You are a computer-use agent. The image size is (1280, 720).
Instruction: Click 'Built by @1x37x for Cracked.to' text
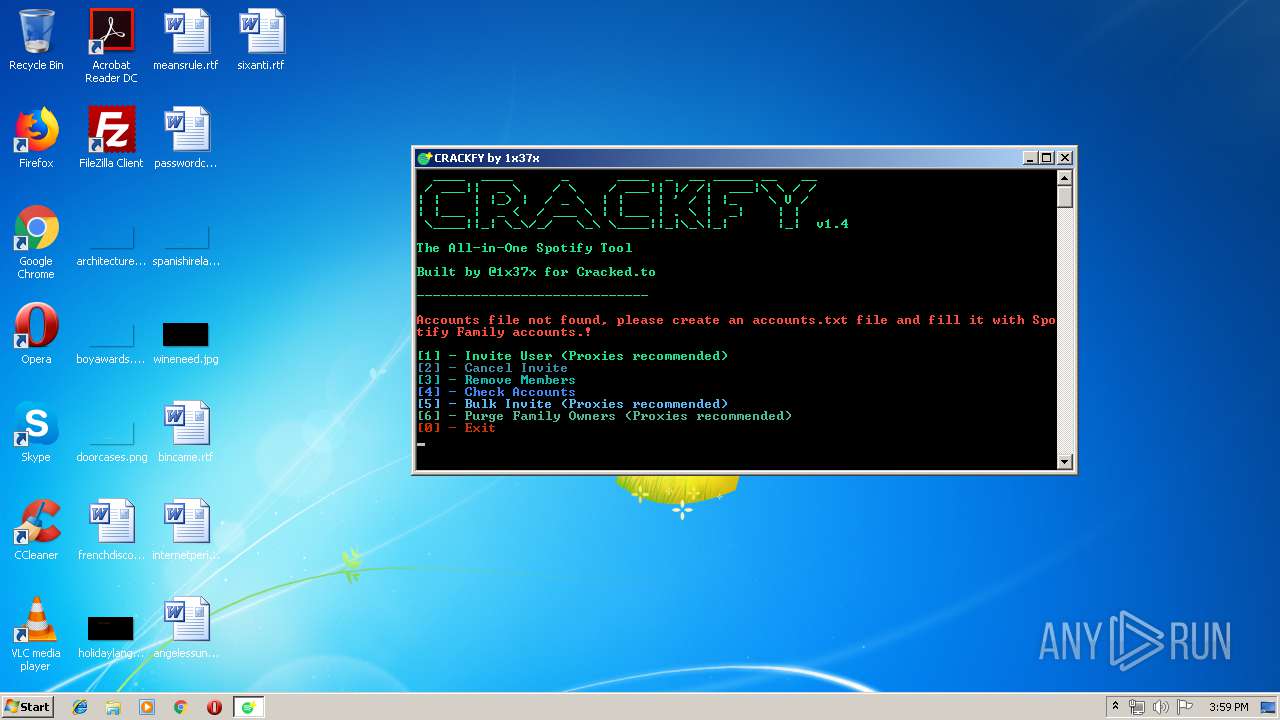pyautogui.click(x=536, y=272)
